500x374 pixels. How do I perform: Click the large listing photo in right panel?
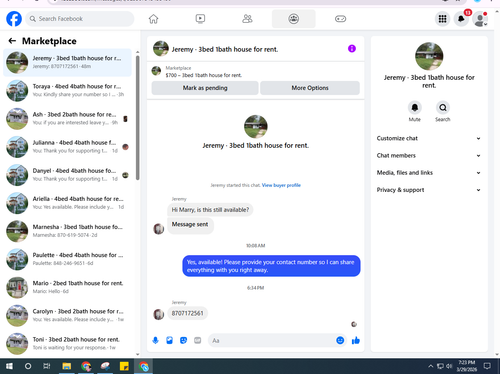[x=429, y=56]
